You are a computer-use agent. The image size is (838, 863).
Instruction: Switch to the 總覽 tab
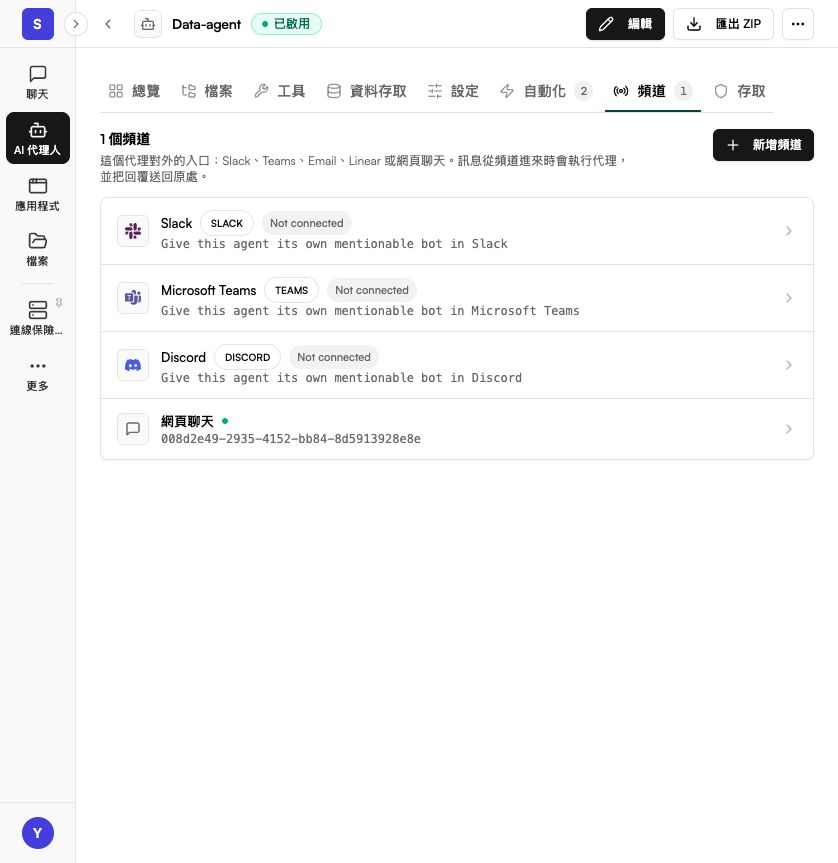(x=135, y=91)
